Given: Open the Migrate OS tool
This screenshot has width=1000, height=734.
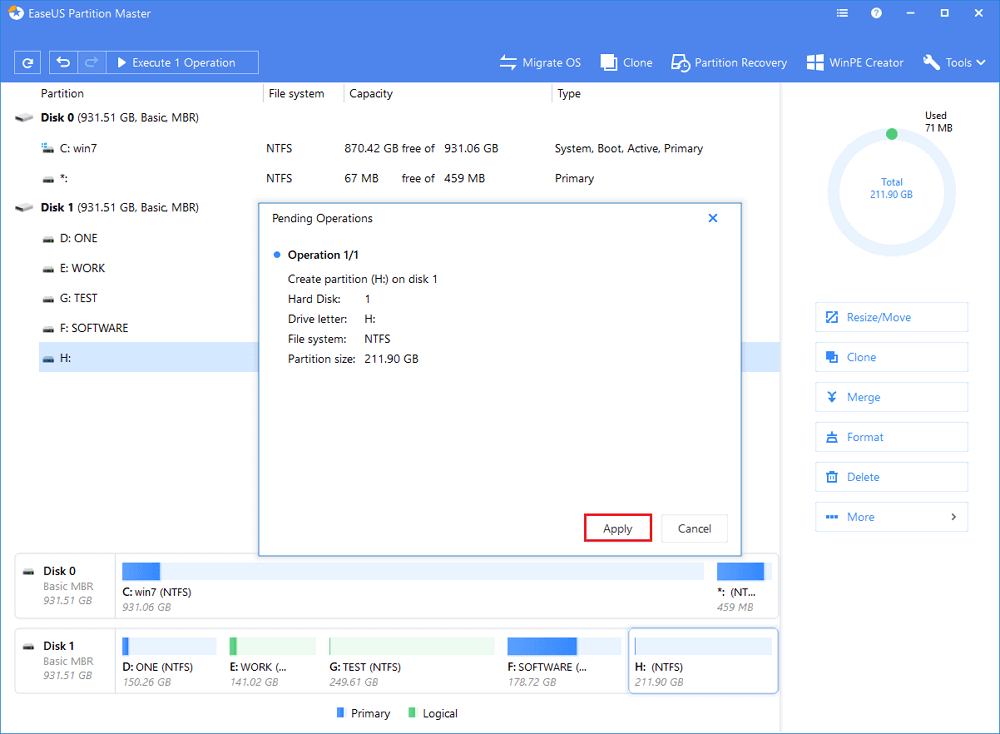Looking at the screenshot, I should tap(540, 62).
